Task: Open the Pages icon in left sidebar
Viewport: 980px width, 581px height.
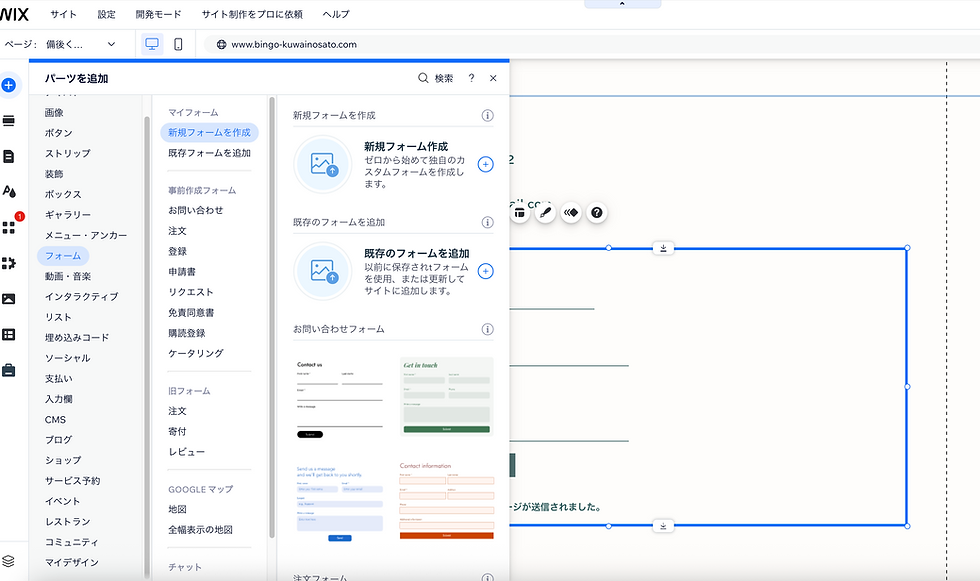Action: [x=9, y=156]
